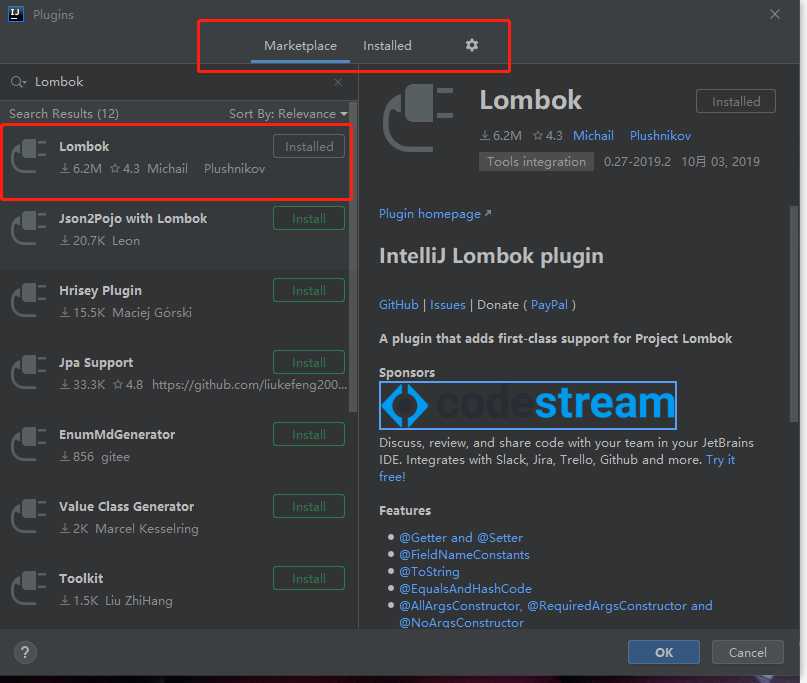This screenshot has height=683, width=807.
Task: Open the PayPal donate link
Action: pyautogui.click(x=549, y=305)
